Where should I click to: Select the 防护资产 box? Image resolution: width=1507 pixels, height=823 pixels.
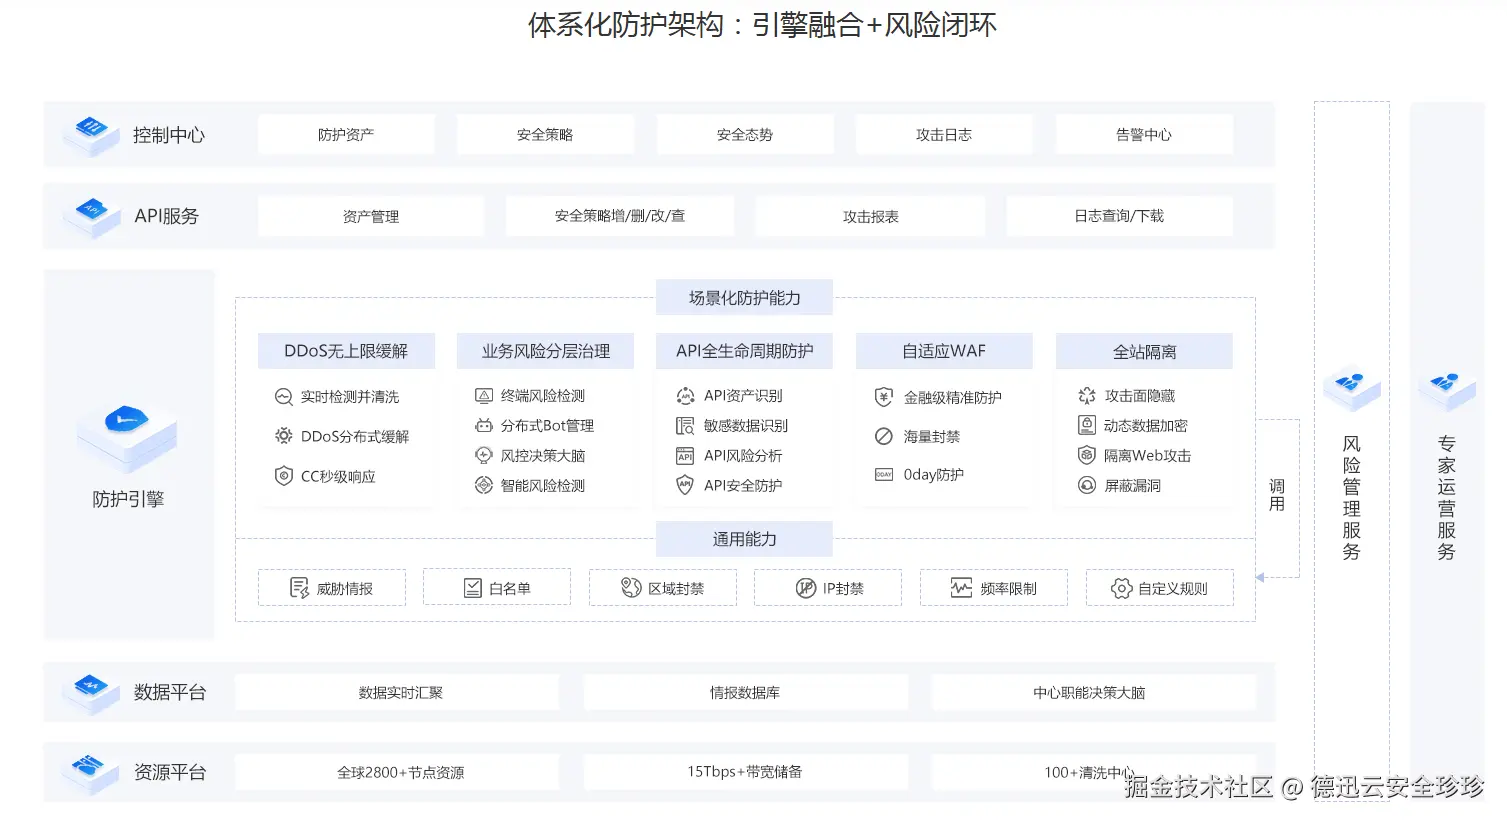tap(346, 134)
